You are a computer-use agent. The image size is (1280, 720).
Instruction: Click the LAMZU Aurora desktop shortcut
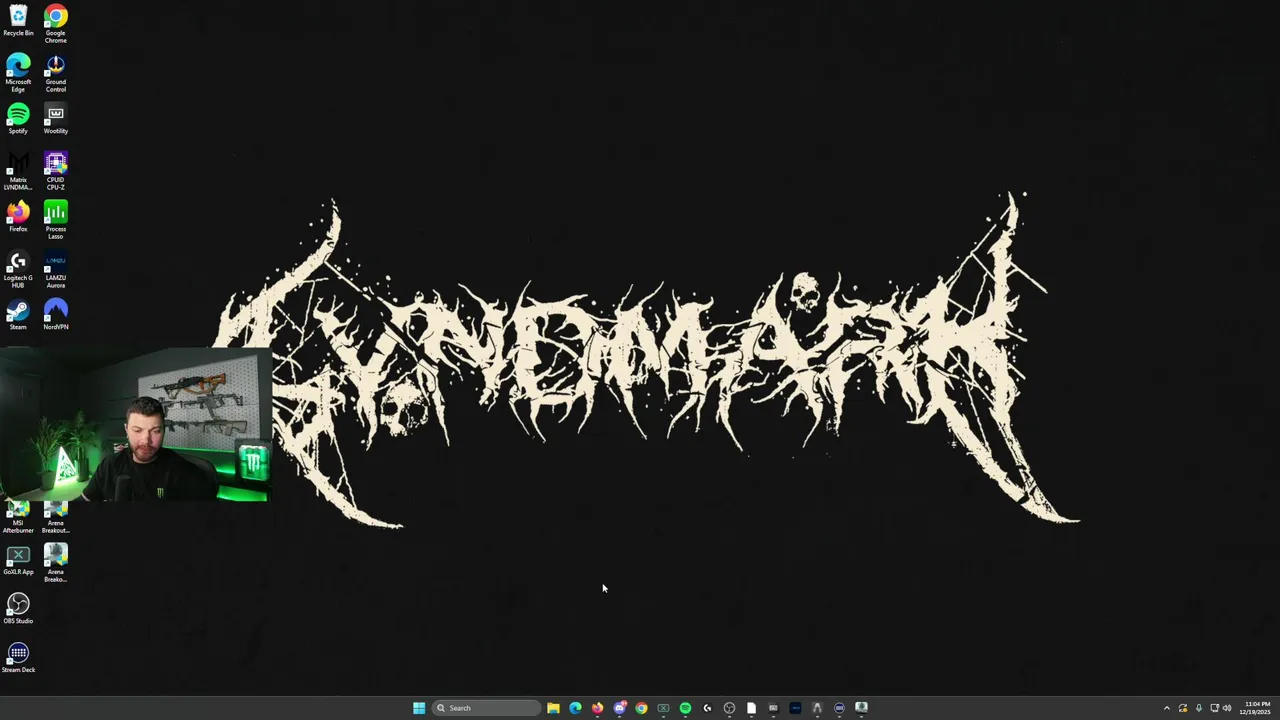pyautogui.click(x=55, y=269)
